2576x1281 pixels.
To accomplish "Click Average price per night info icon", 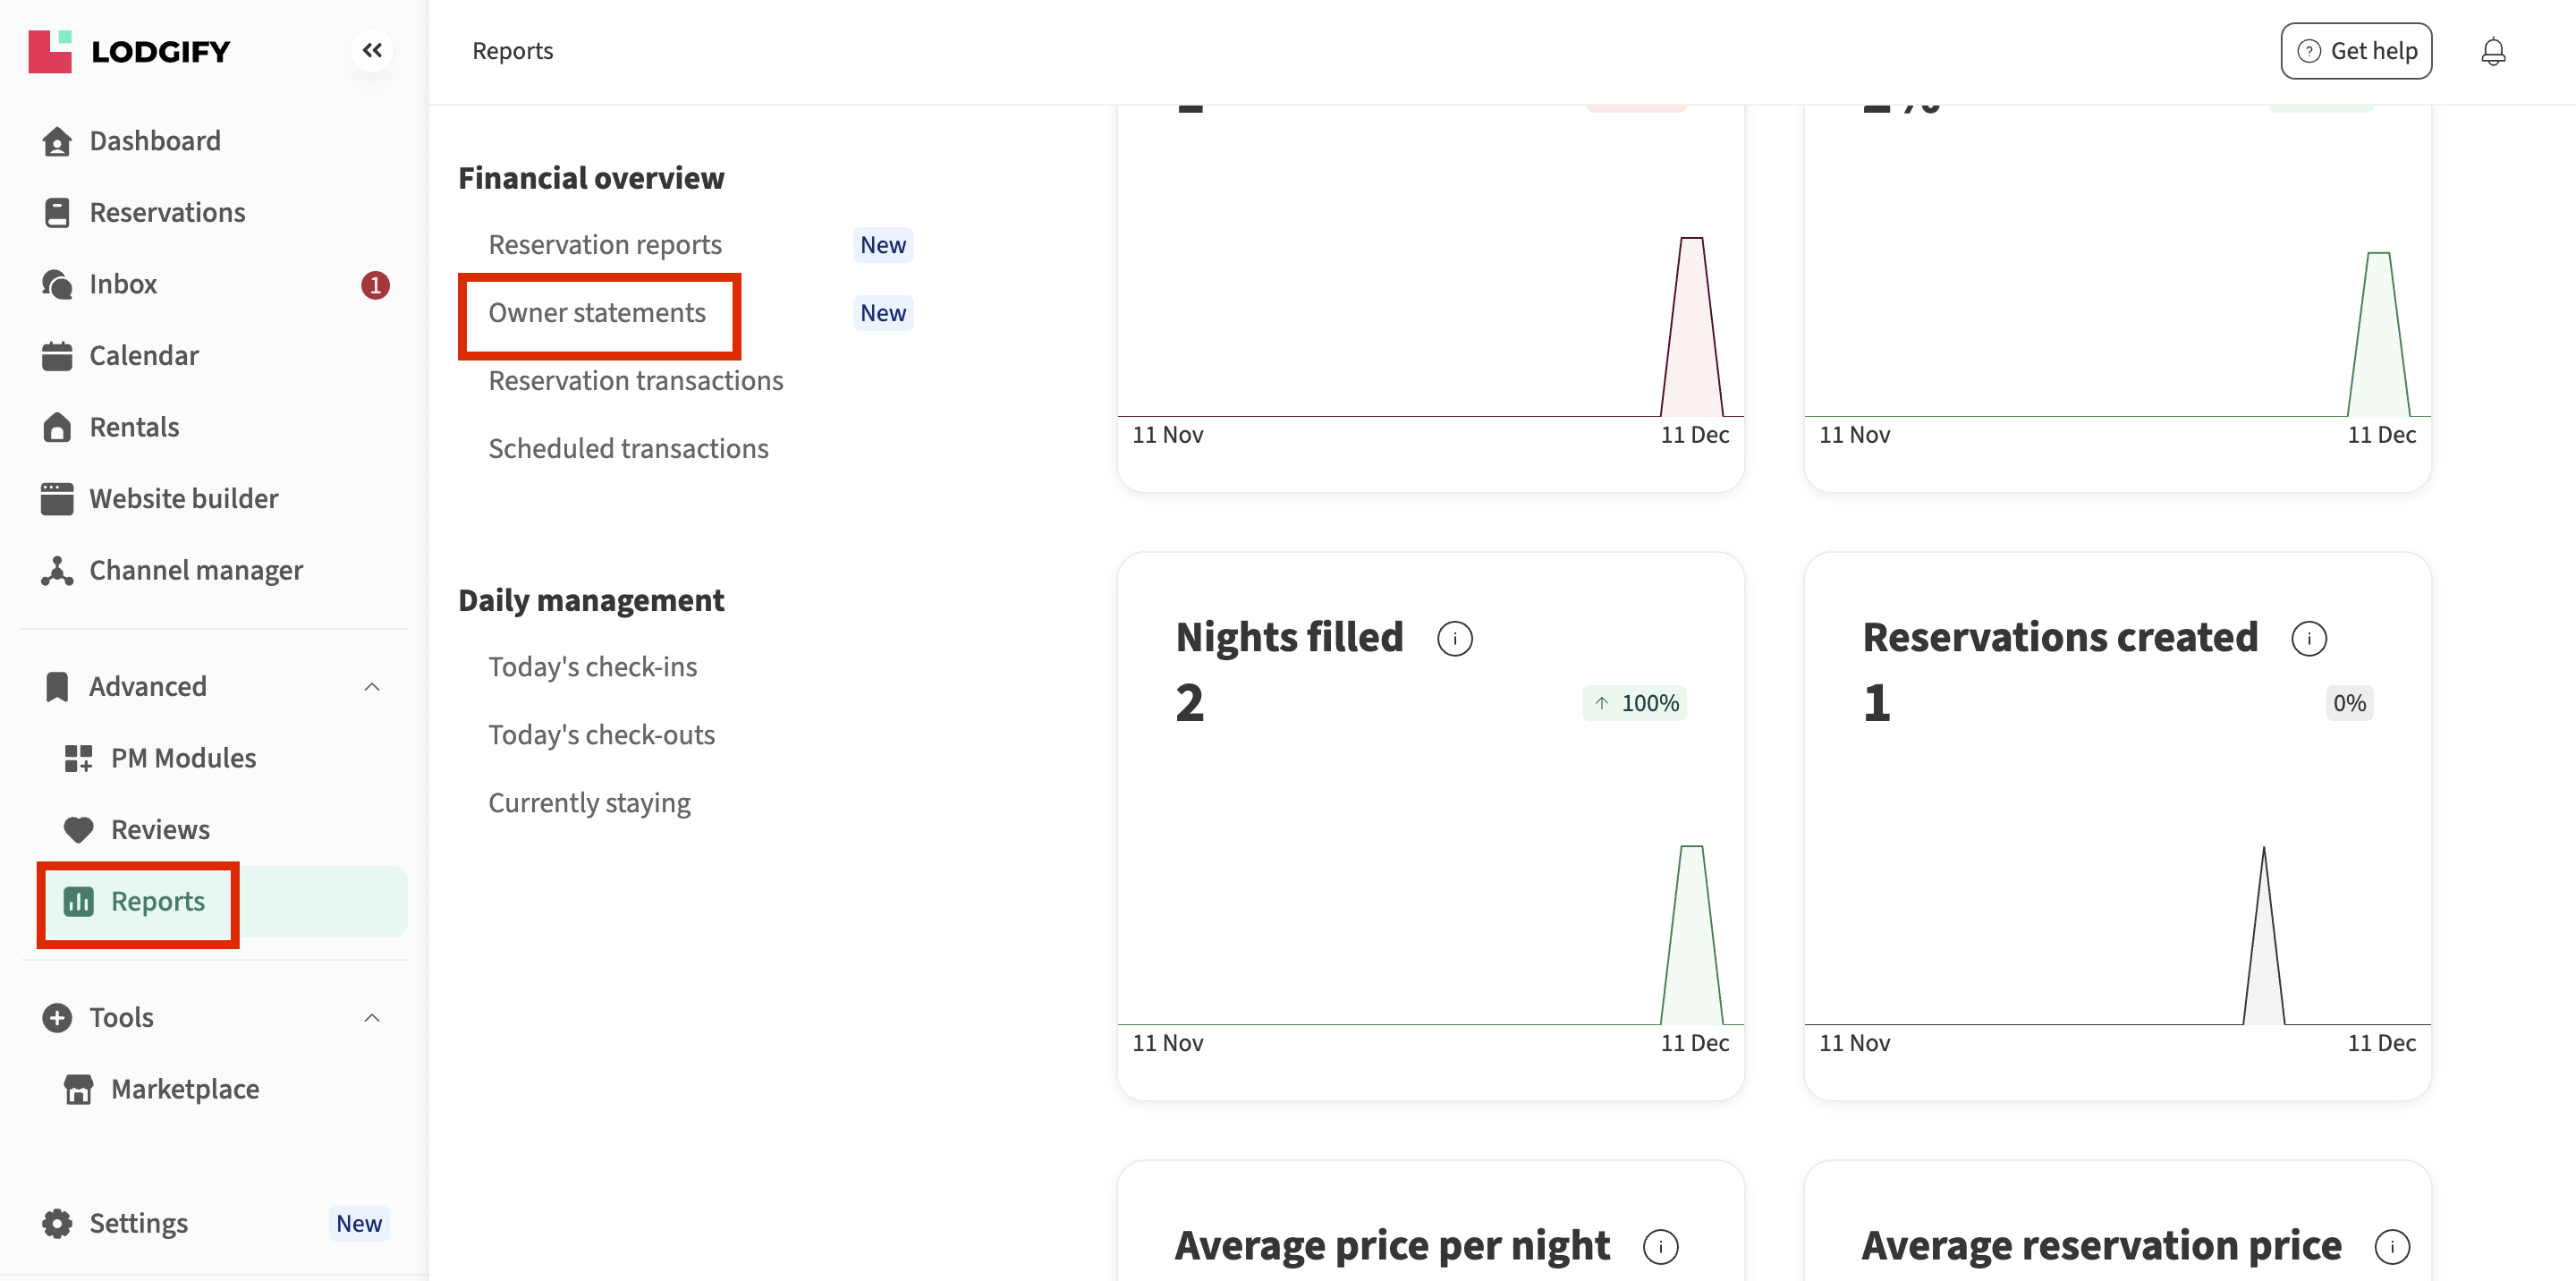I will click(1660, 1246).
